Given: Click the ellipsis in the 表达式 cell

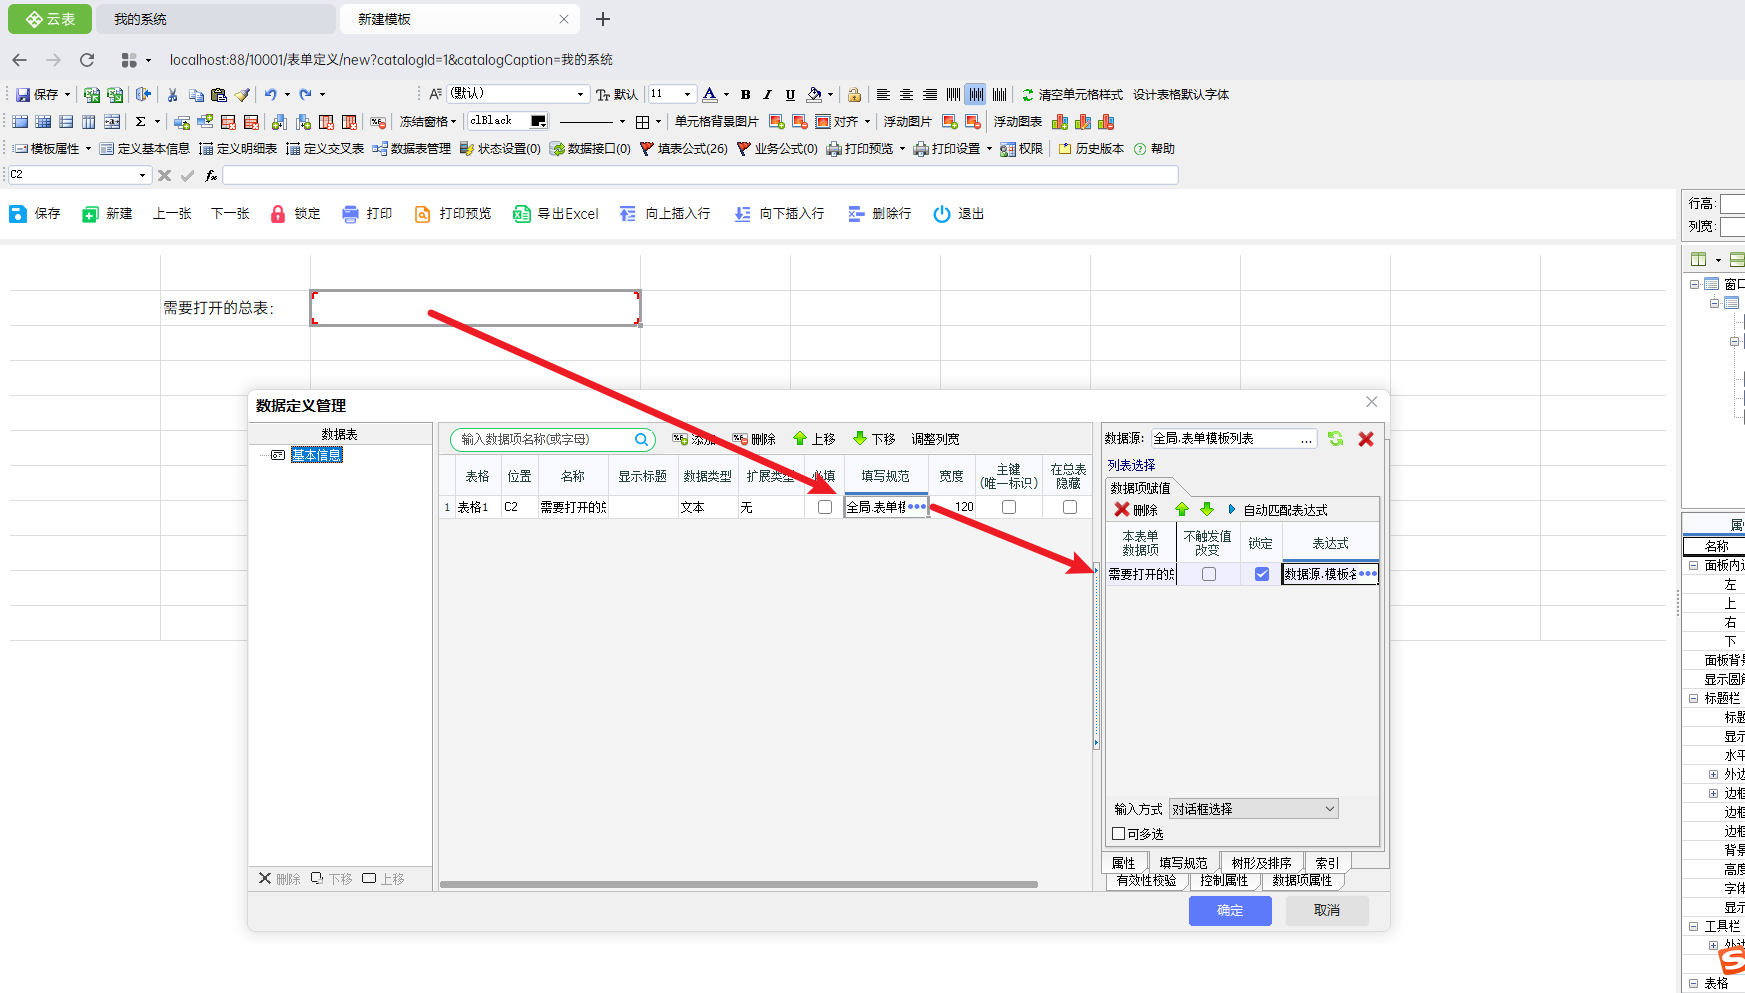Looking at the screenshot, I should click(x=1368, y=574).
